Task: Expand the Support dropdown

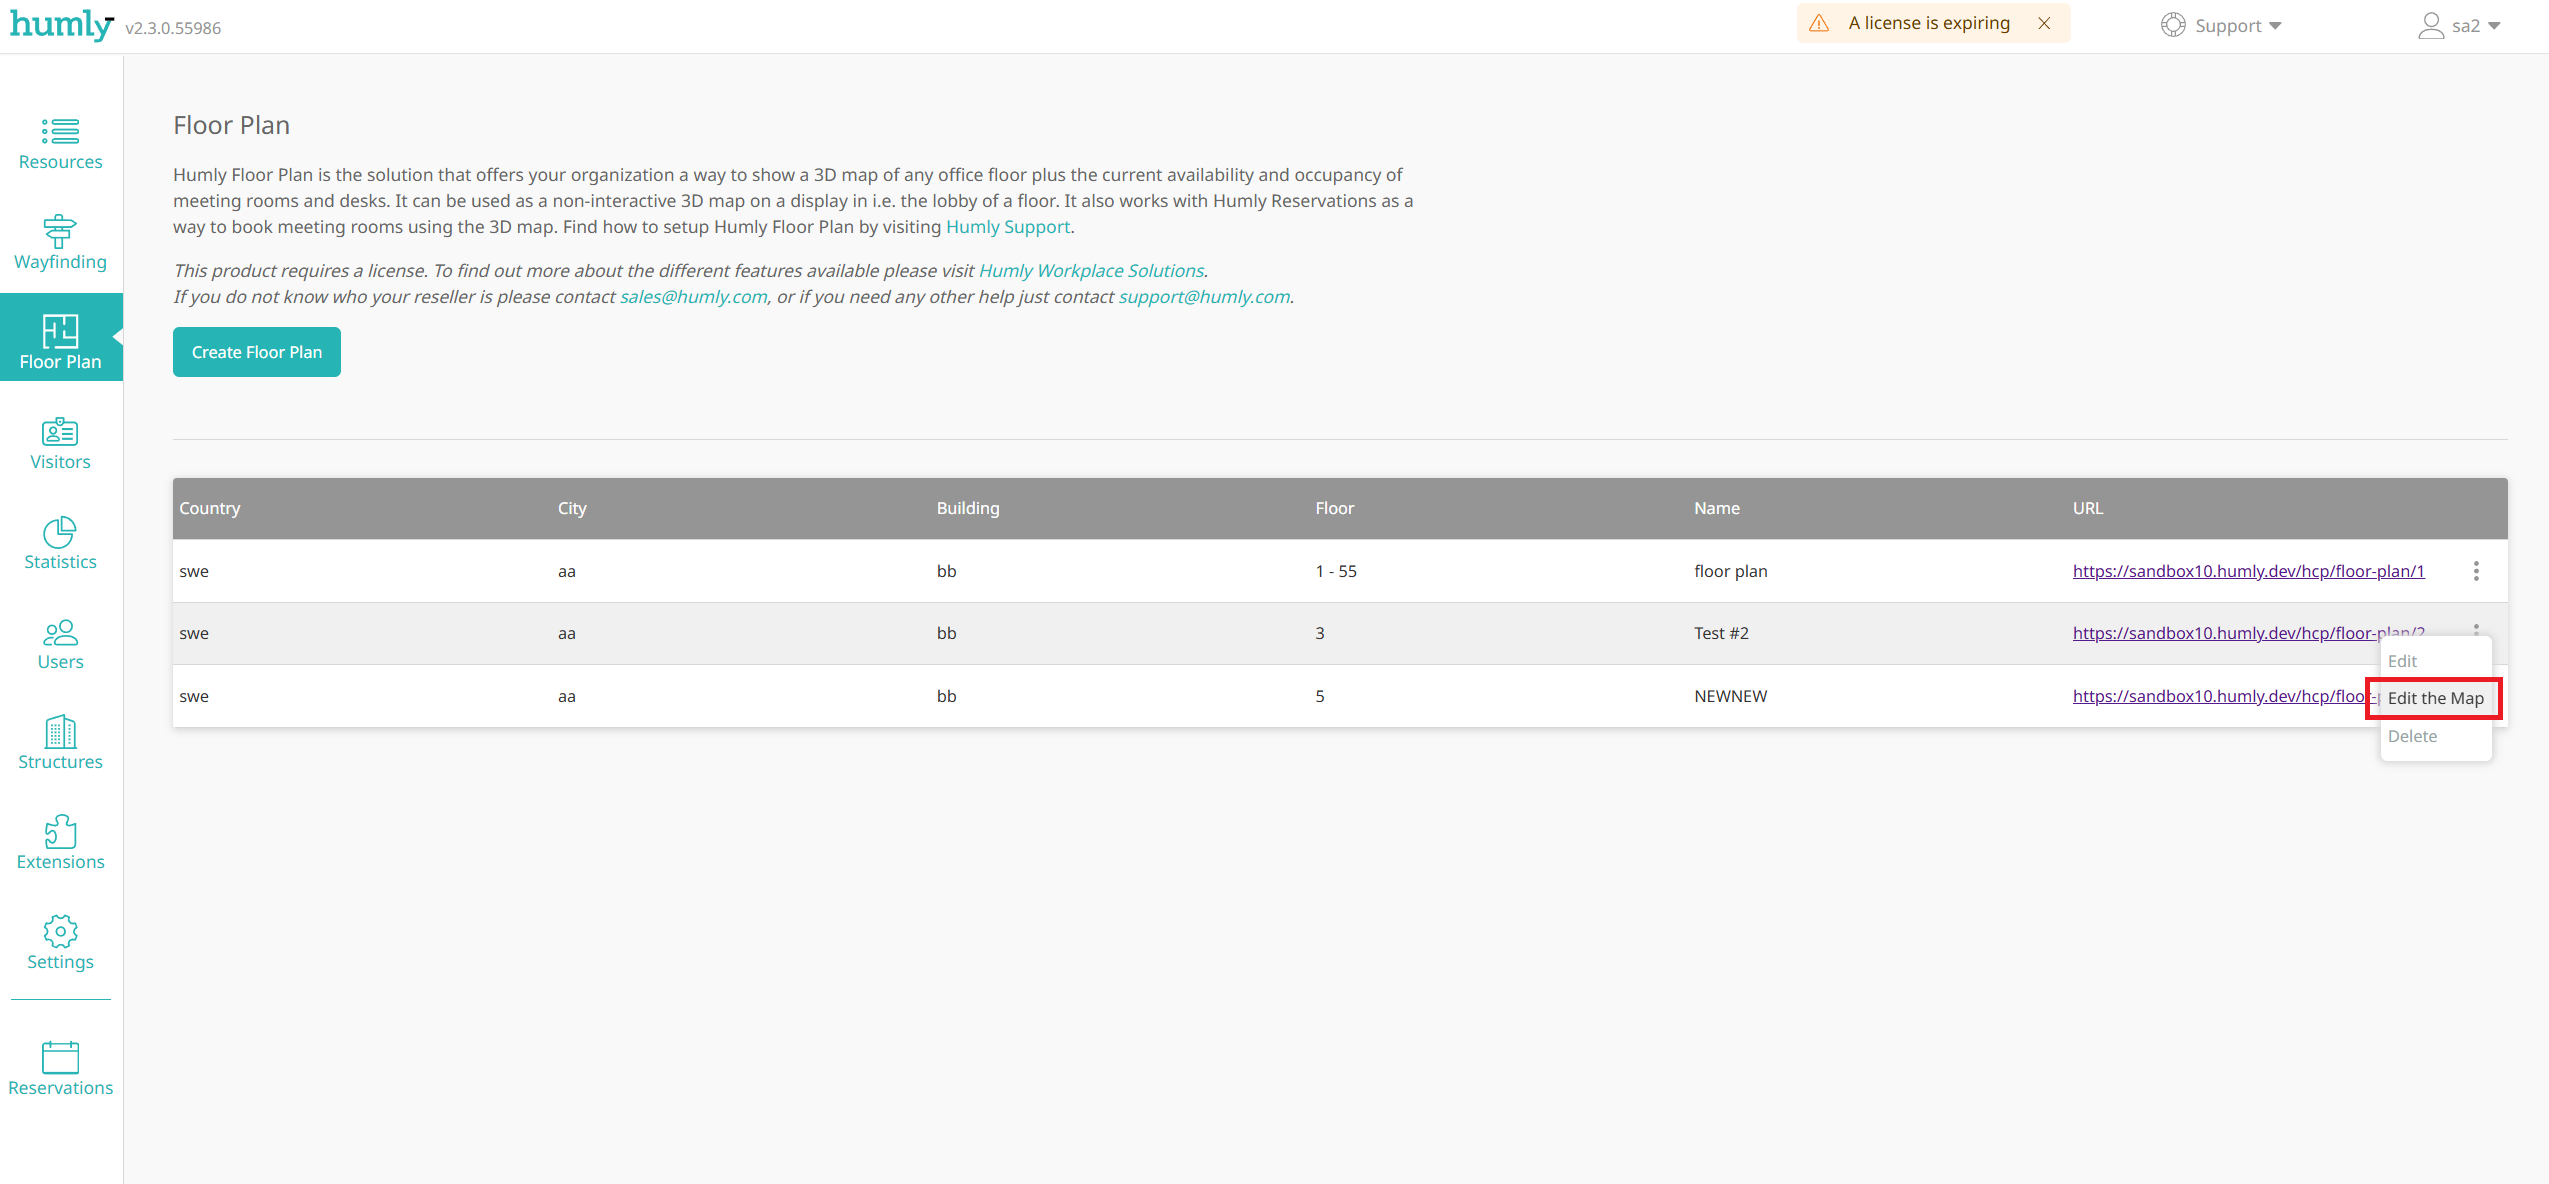Action: point(2221,26)
